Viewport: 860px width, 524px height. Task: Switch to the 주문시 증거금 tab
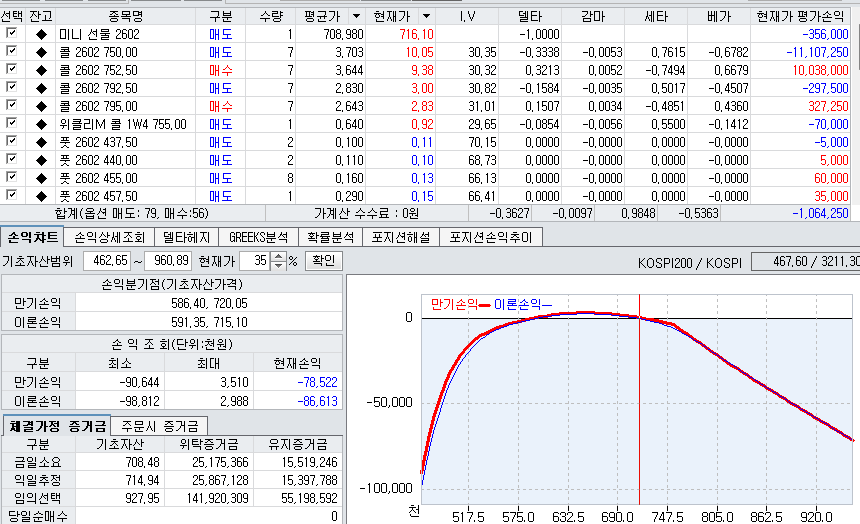click(159, 426)
